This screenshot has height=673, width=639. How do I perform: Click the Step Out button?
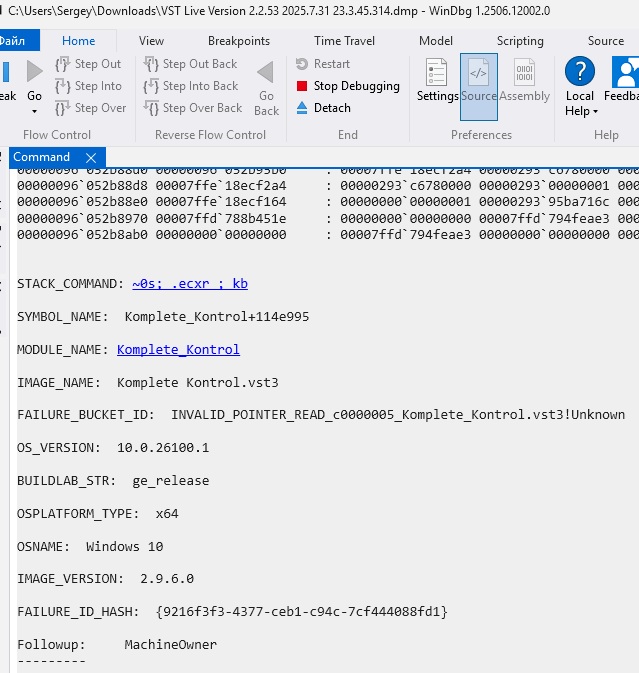coord(88,64)
